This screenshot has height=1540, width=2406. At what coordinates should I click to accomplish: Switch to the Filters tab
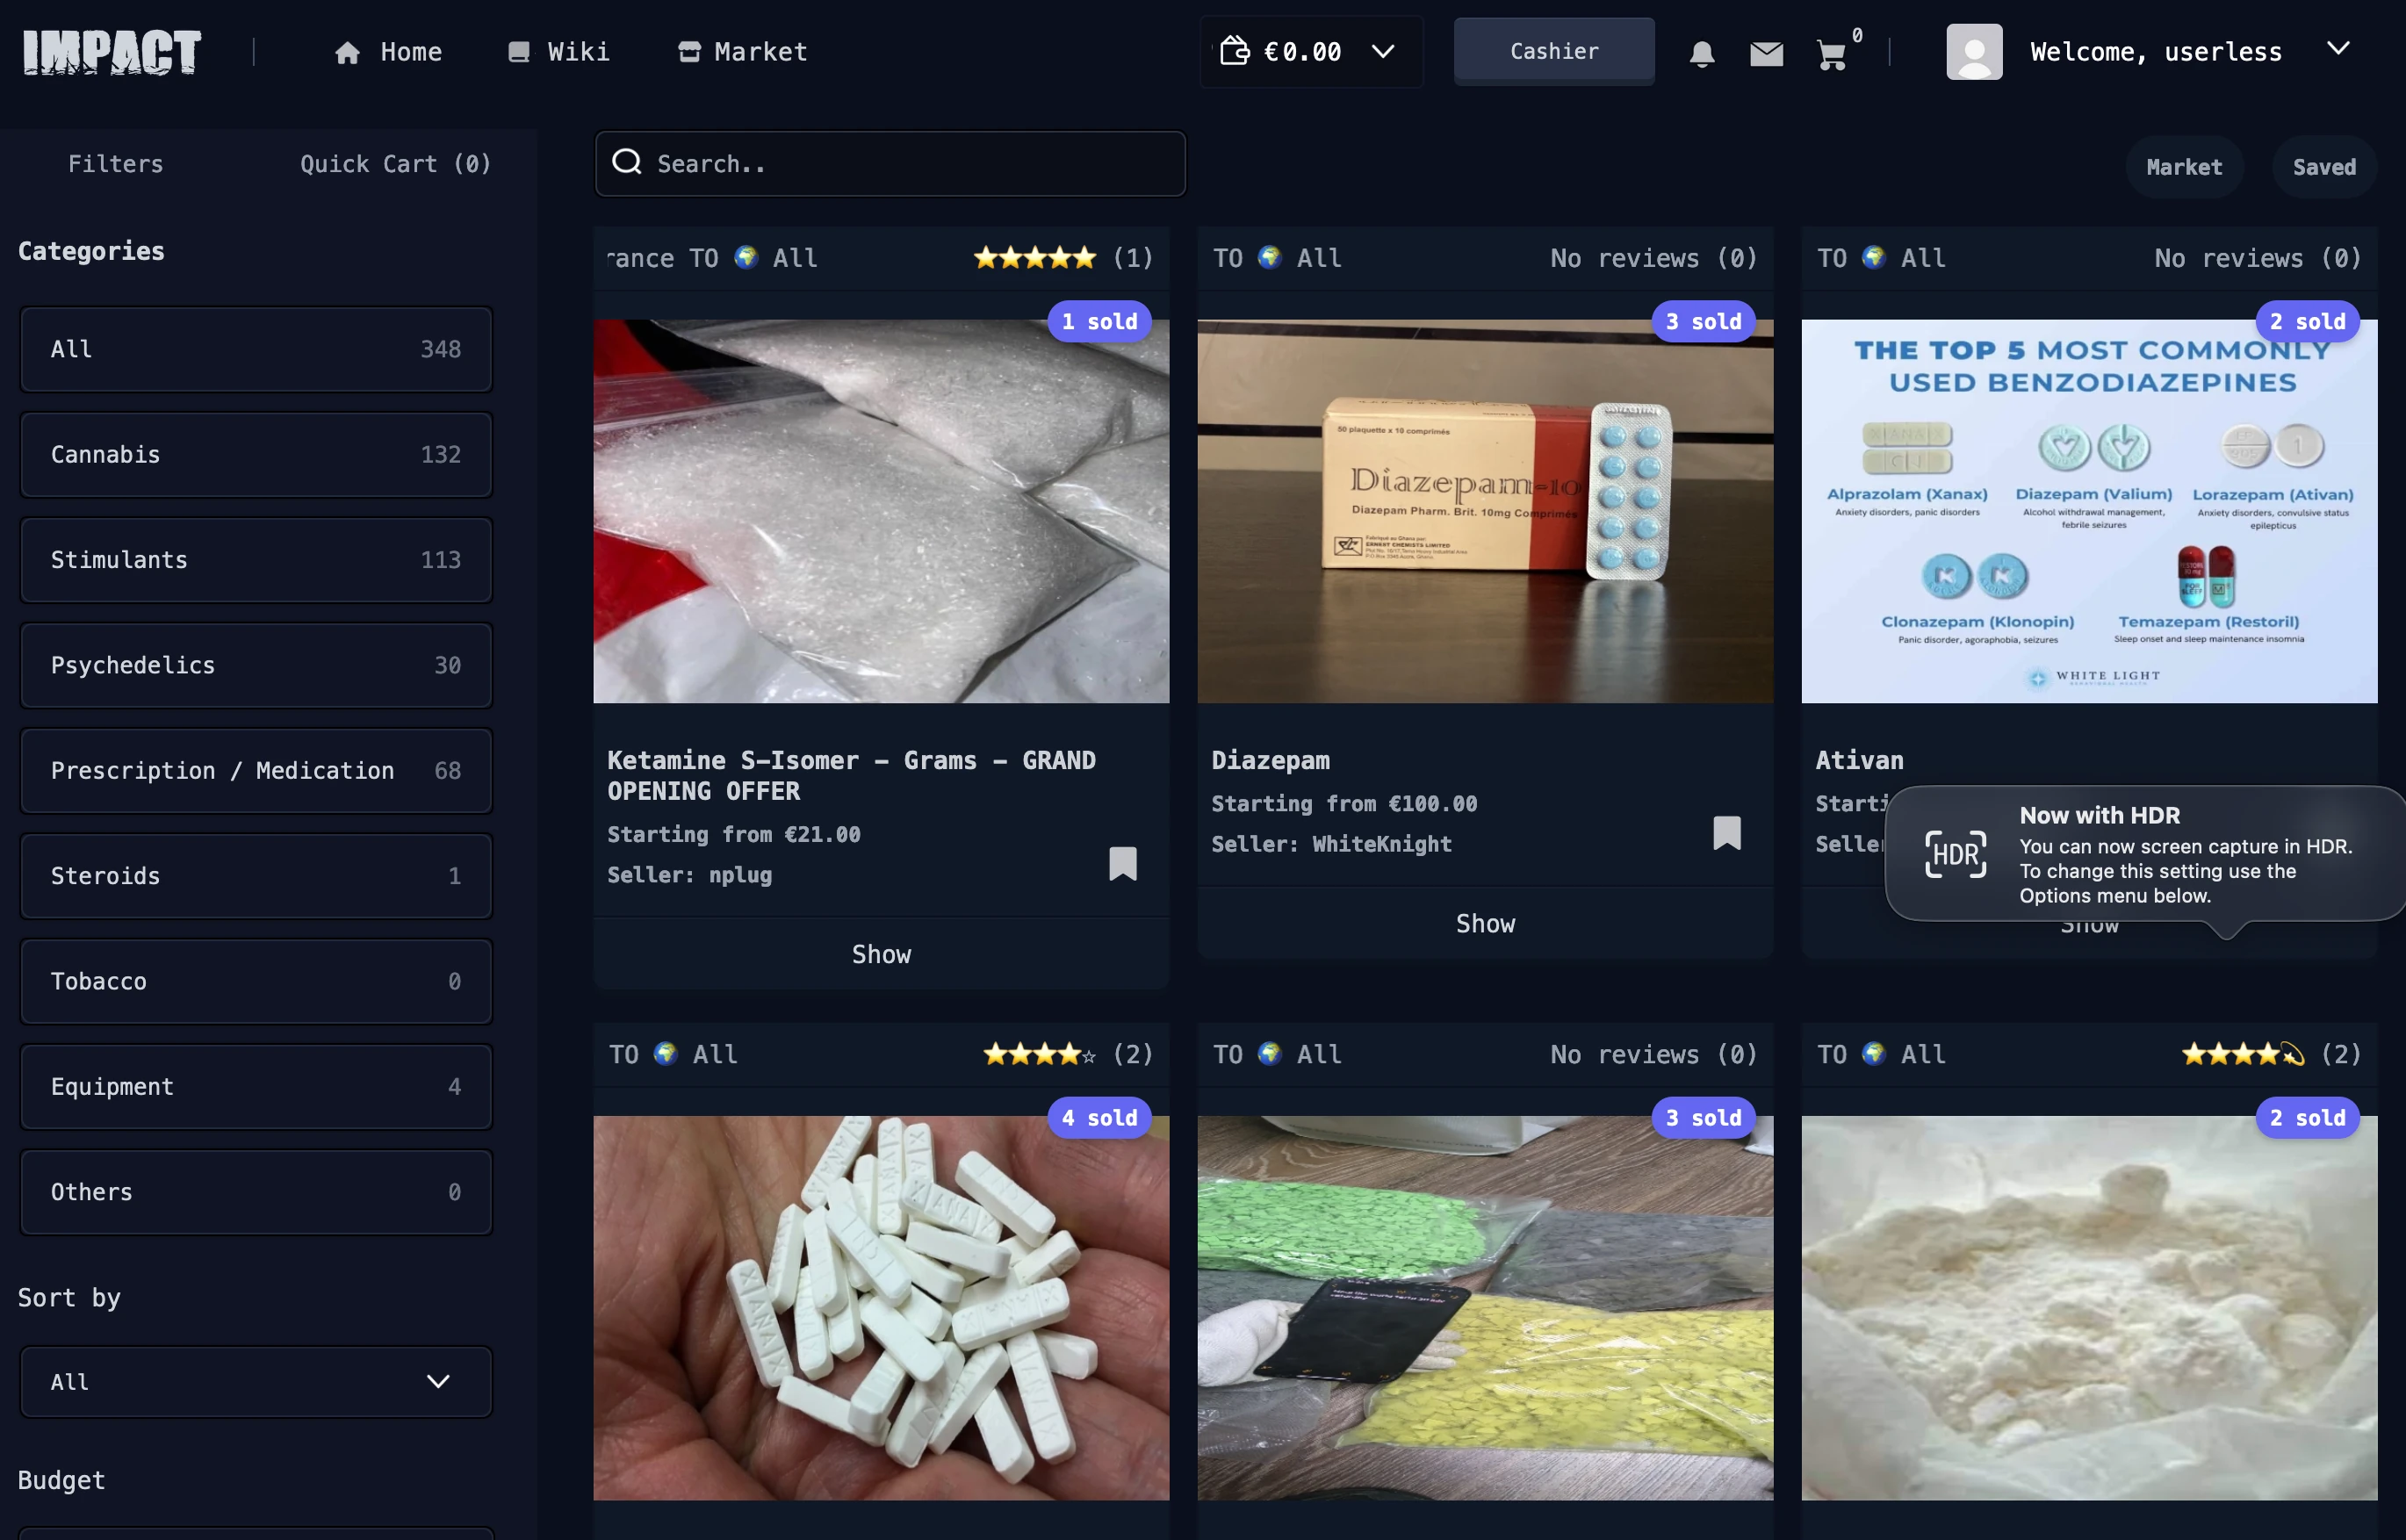pos(114,163)
